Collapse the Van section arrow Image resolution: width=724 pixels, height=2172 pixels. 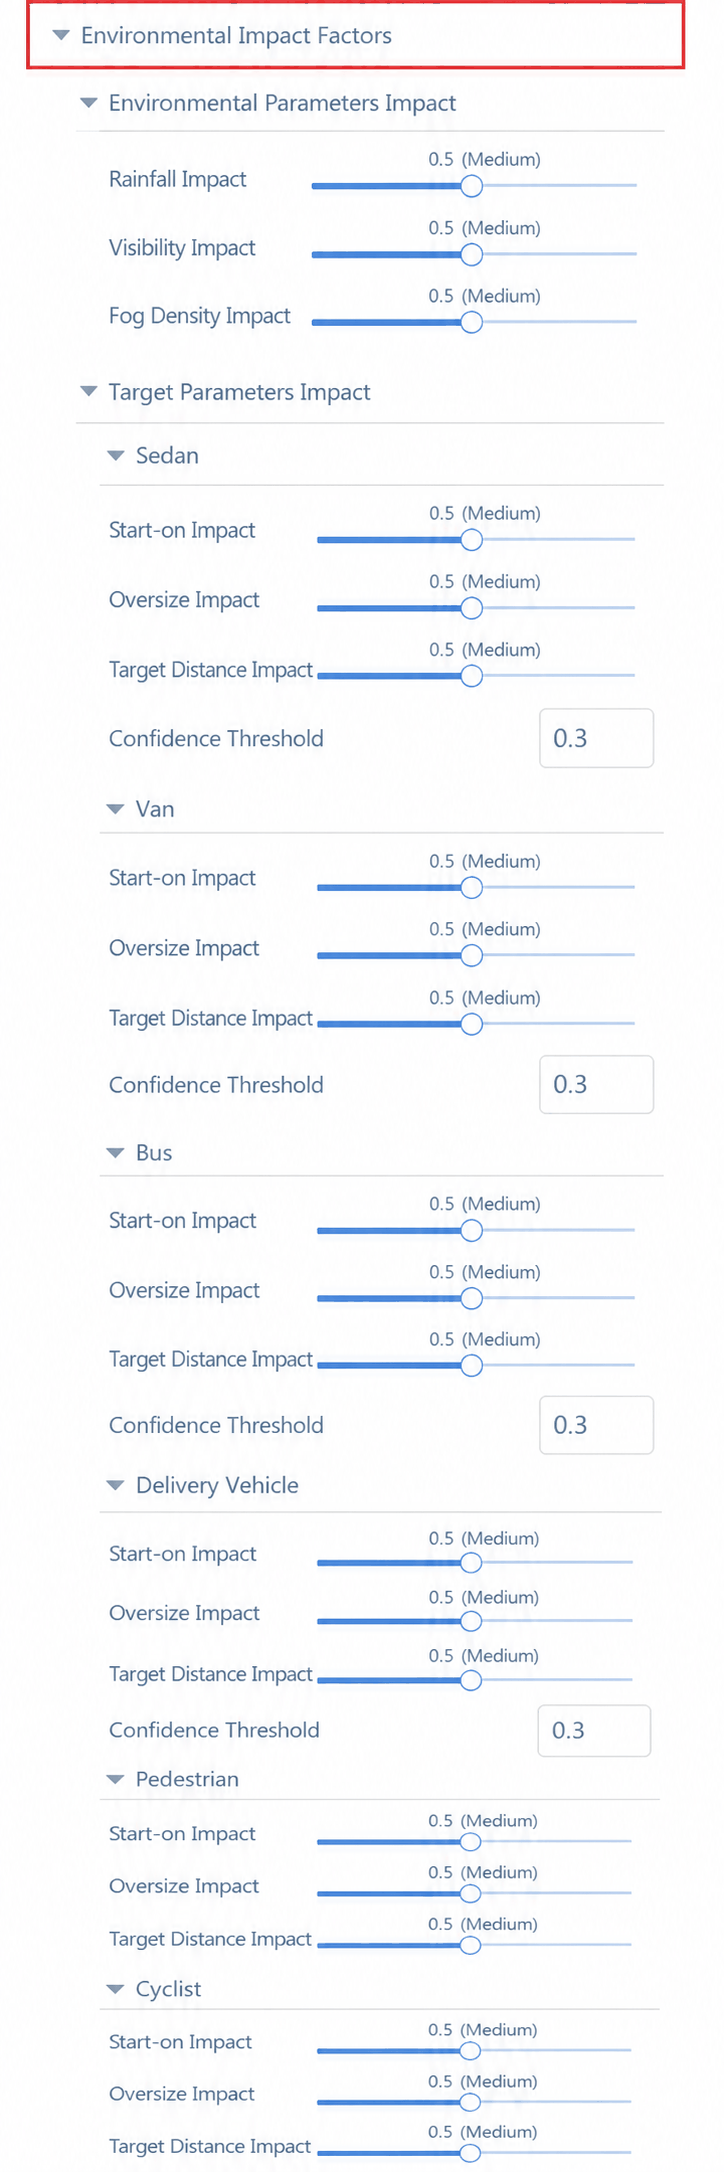pyautogui.click(x=115, y=809)
